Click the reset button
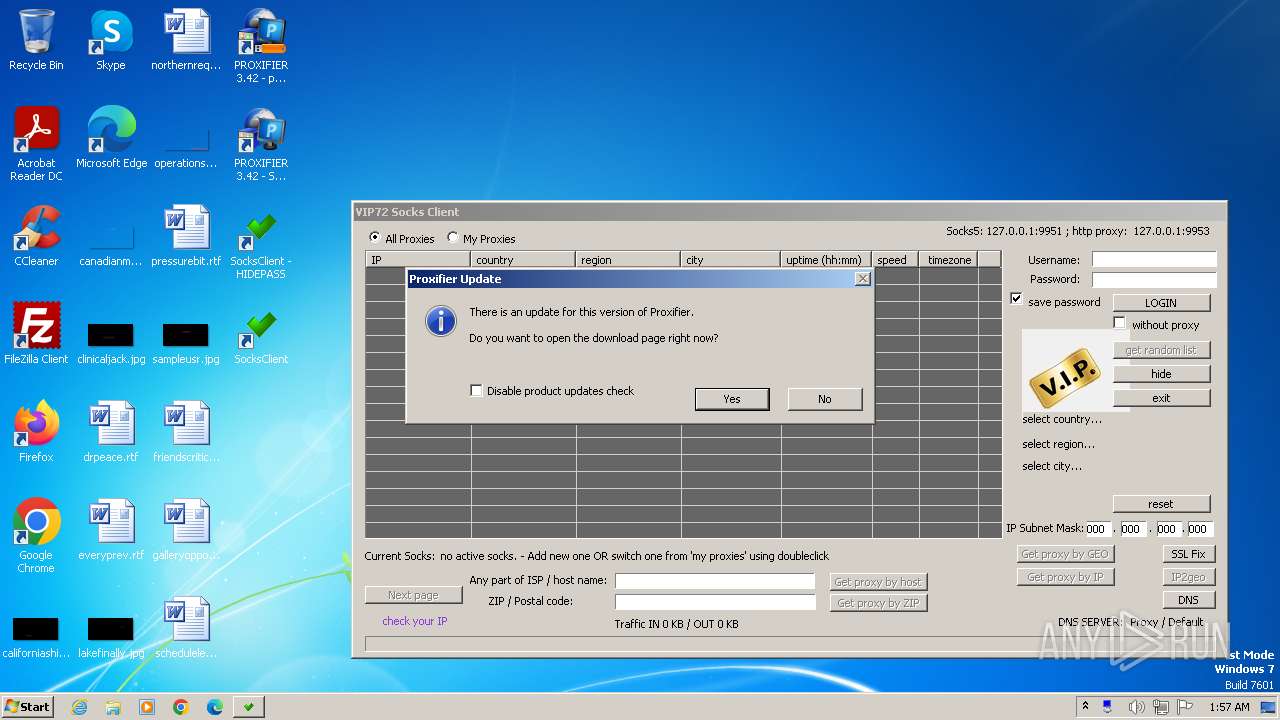 [1161, 503]
